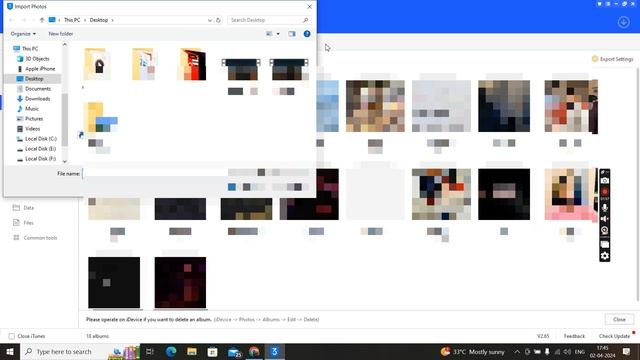Screen dimensions: 640x360
Task: Click Export Settings in the app window
Action: [x=613, y=59]
